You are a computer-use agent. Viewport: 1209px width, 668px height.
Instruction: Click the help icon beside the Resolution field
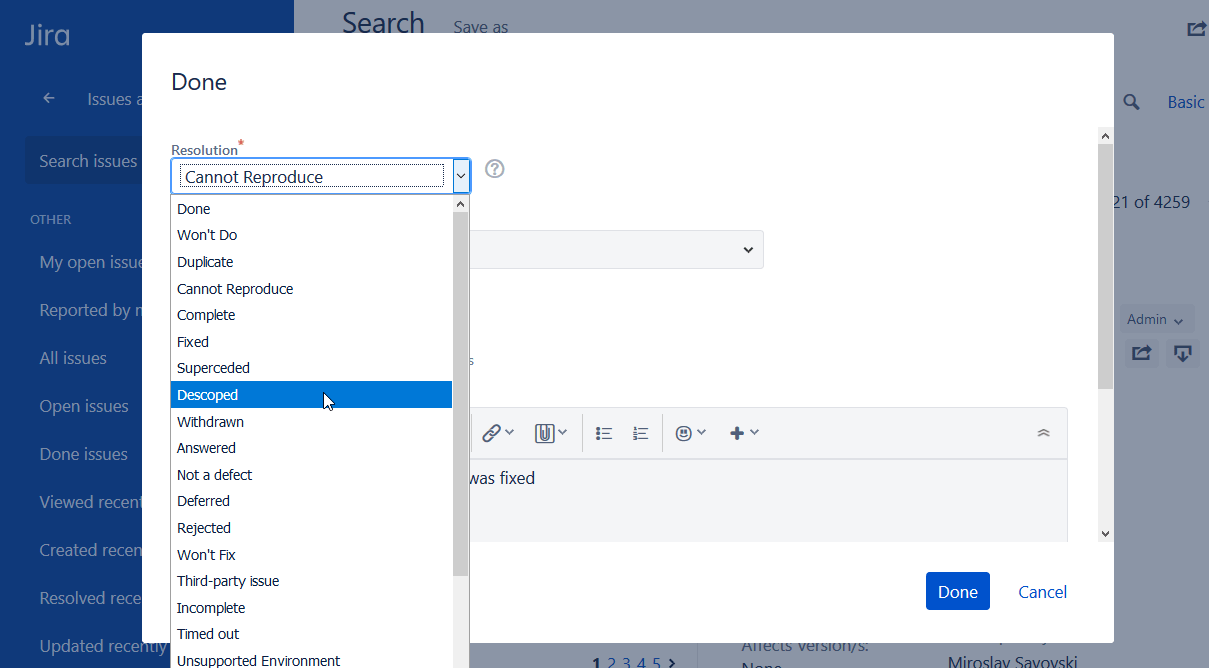(494, 169)
